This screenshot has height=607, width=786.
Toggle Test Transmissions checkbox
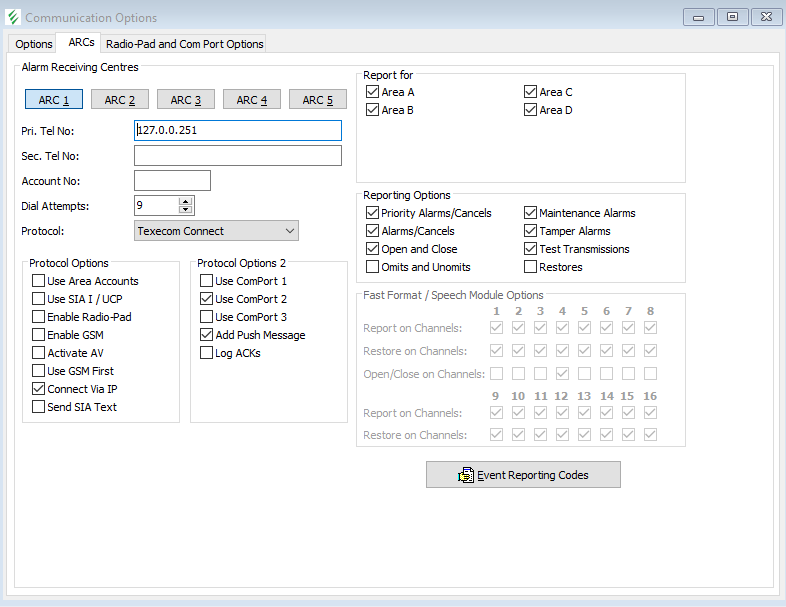click(x=530, y=249)
